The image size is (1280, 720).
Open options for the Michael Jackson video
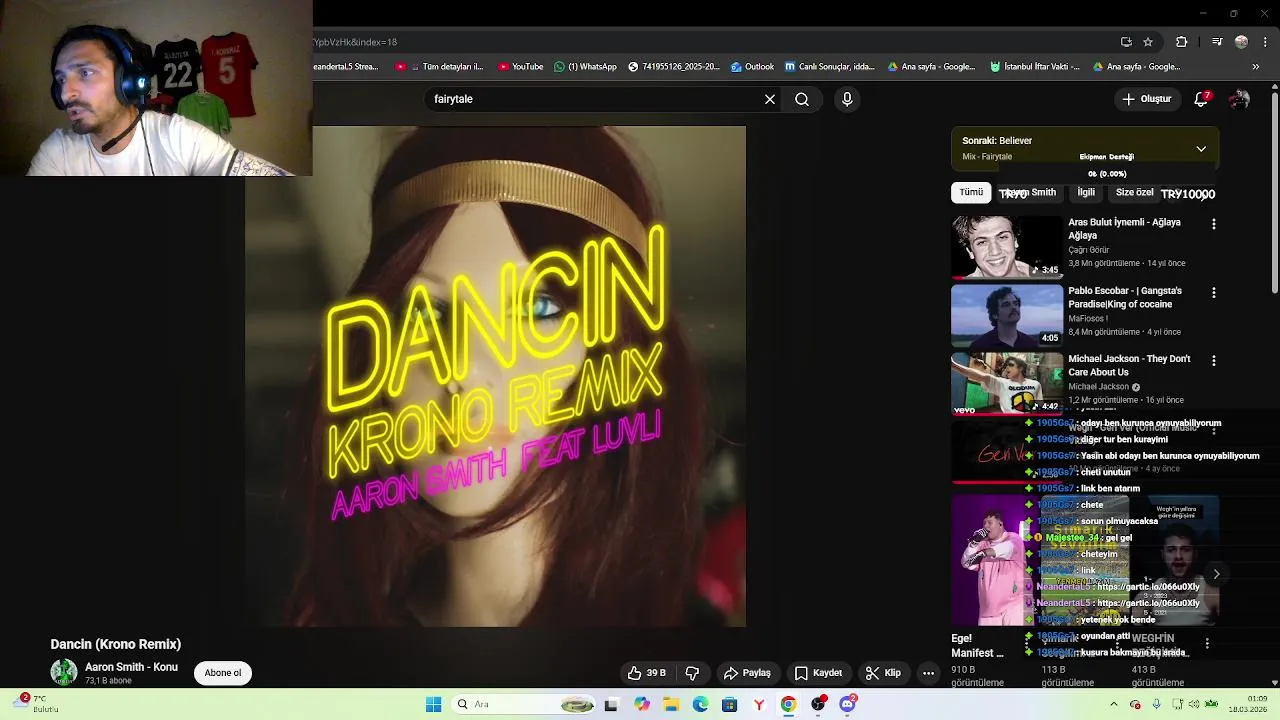1214,361
